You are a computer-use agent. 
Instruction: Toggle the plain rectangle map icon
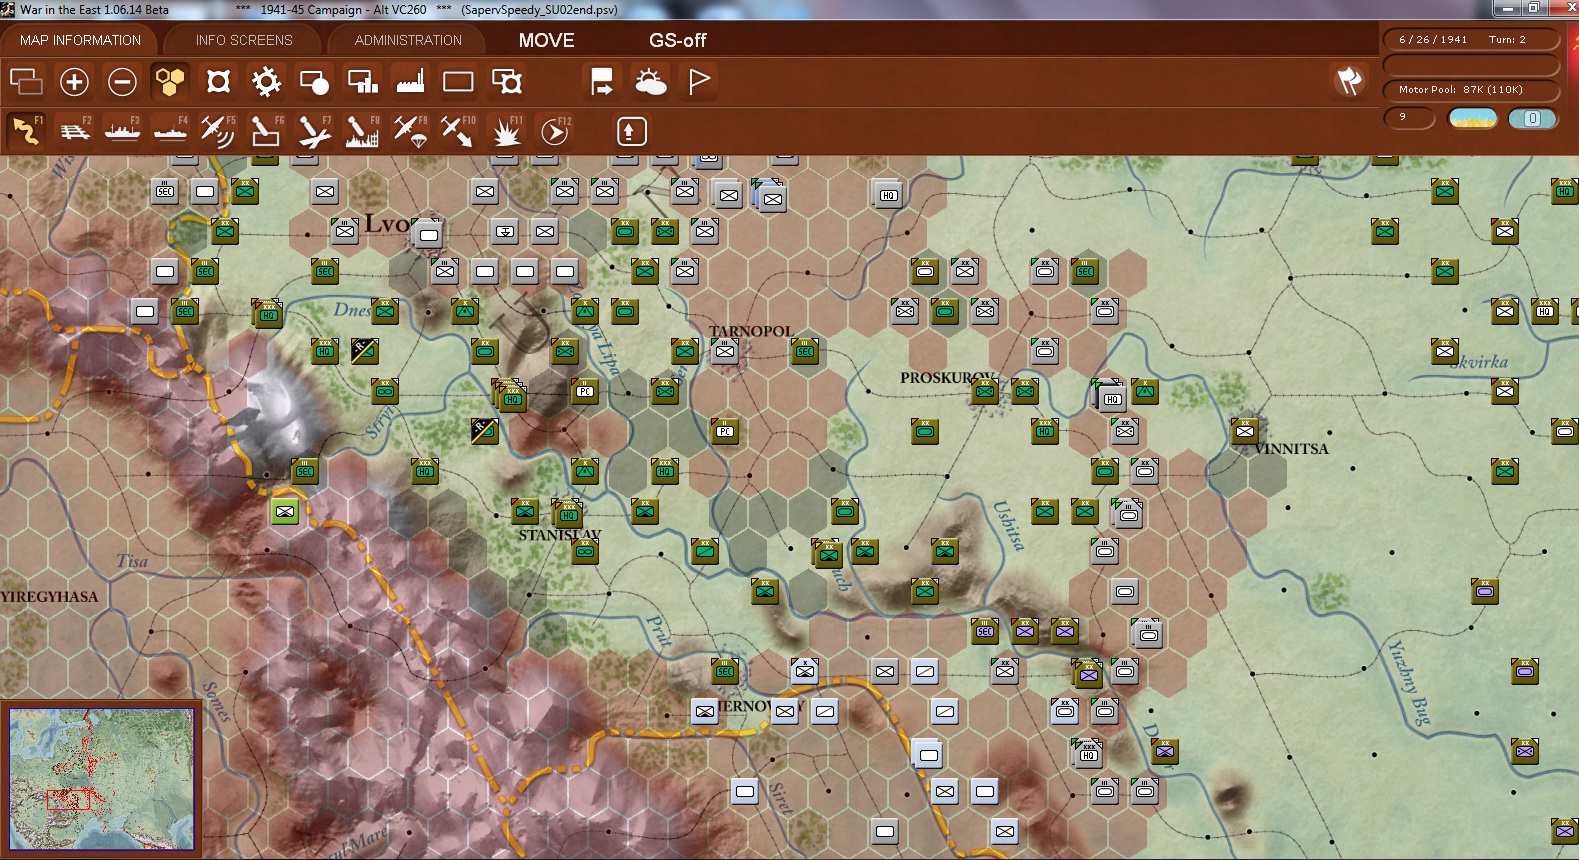[458, 82]
